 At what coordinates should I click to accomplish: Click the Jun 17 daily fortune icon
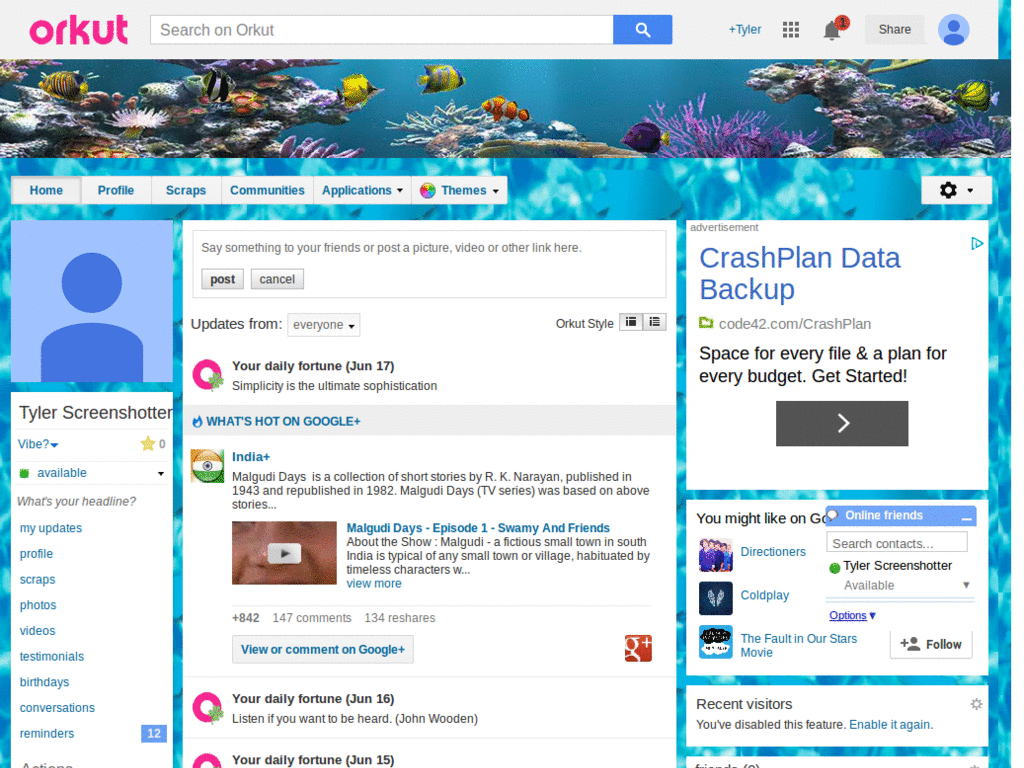208,375
